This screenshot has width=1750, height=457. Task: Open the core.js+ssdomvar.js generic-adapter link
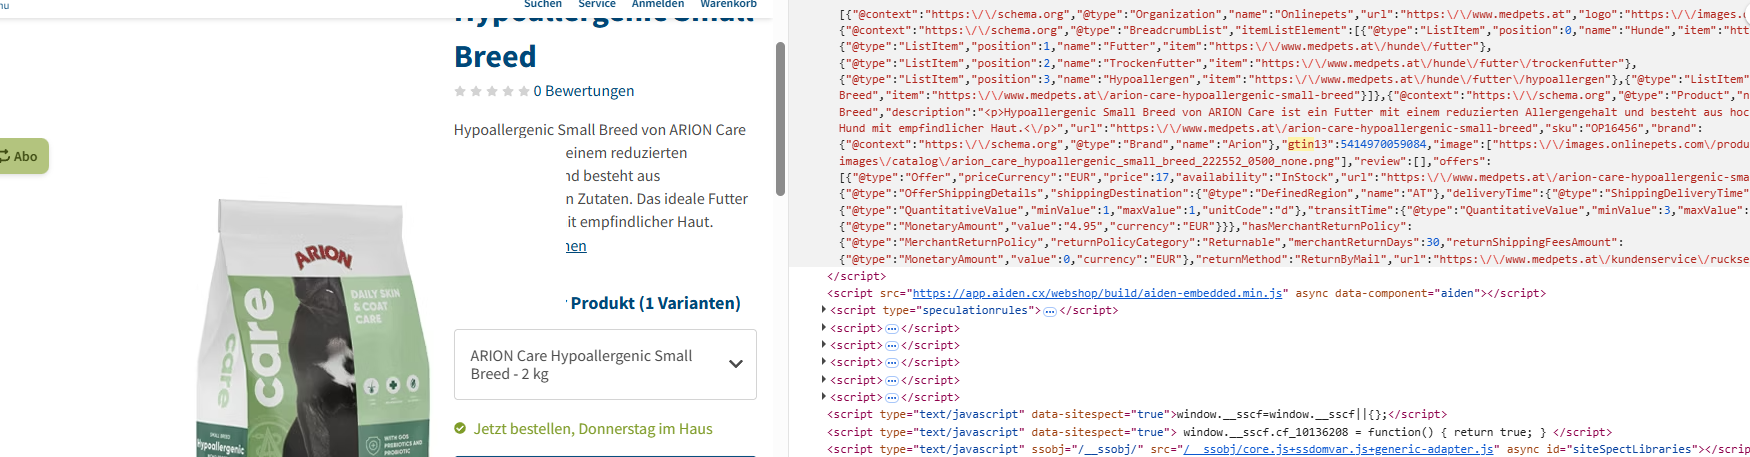pyautogui.click(x=1339, y=449)
